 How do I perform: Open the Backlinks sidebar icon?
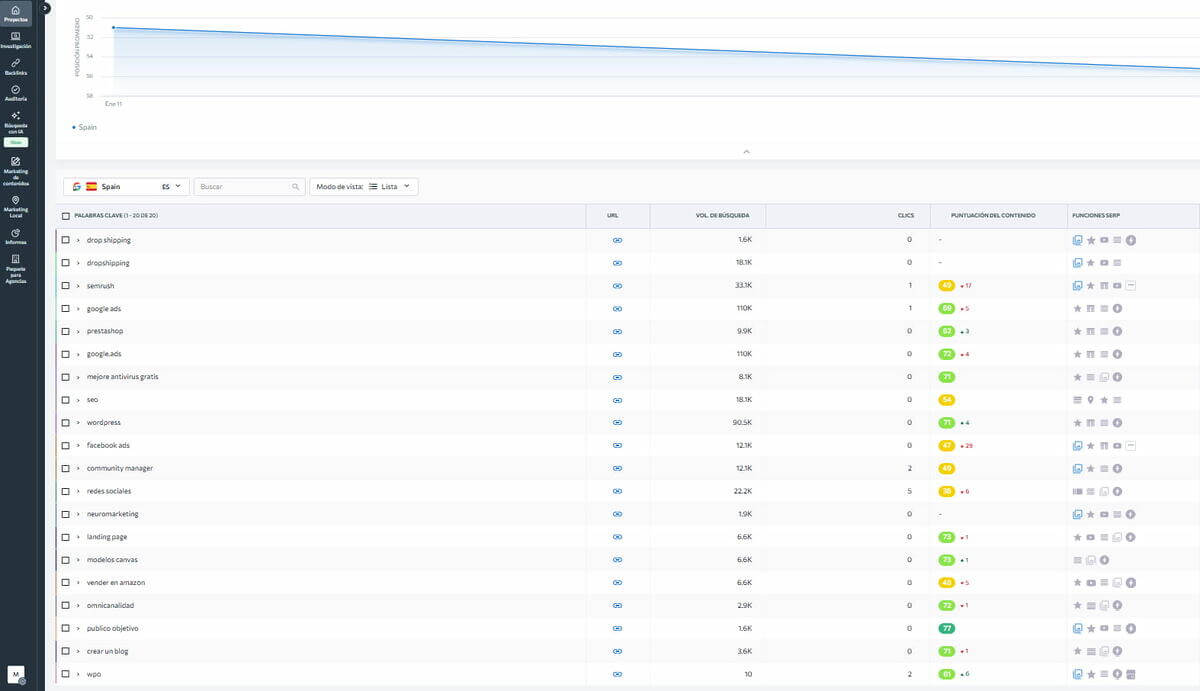[x=15, y=66]
